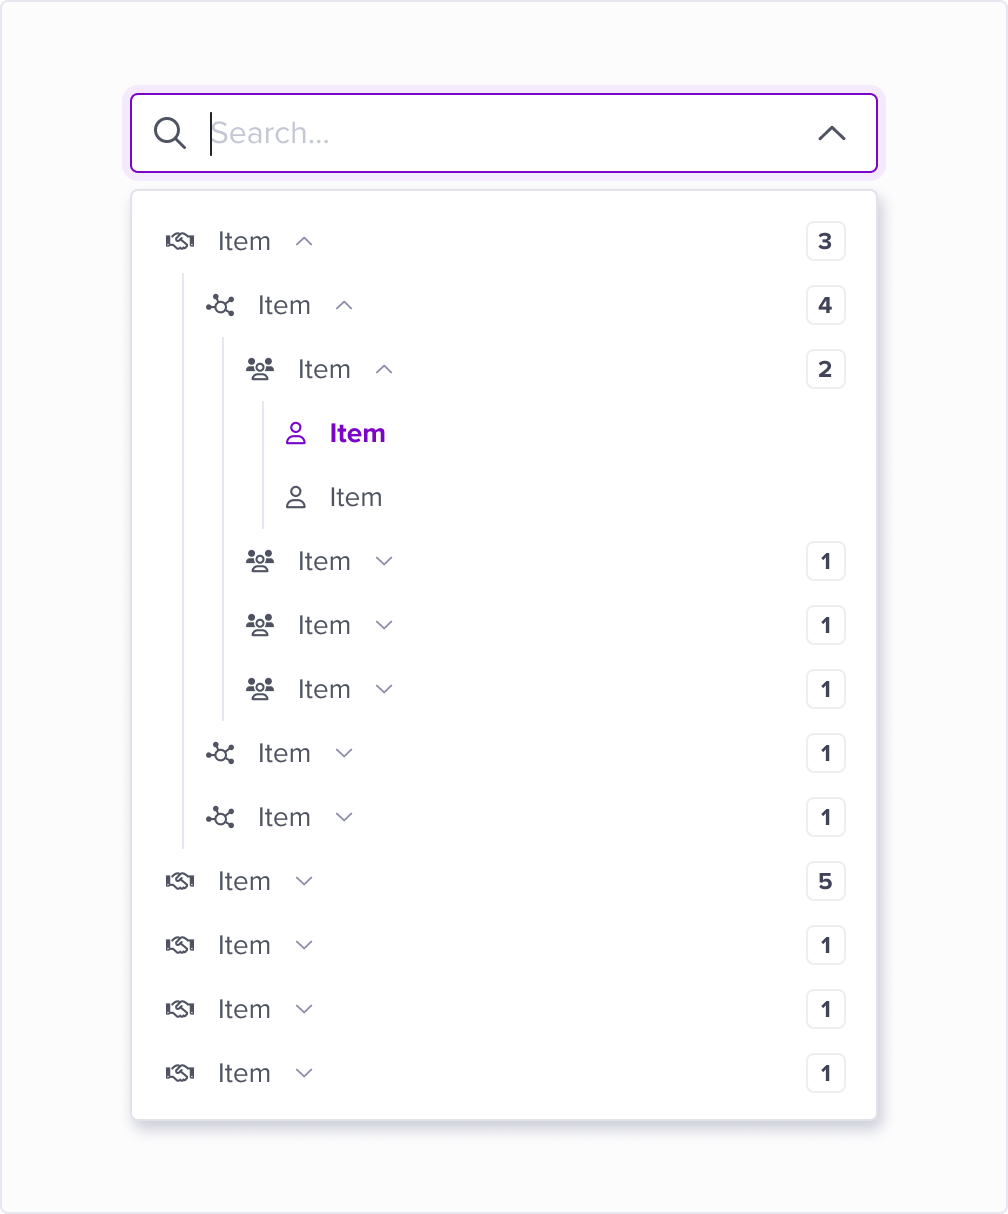Collapse the network Item showing badge 4

[344, 305]
